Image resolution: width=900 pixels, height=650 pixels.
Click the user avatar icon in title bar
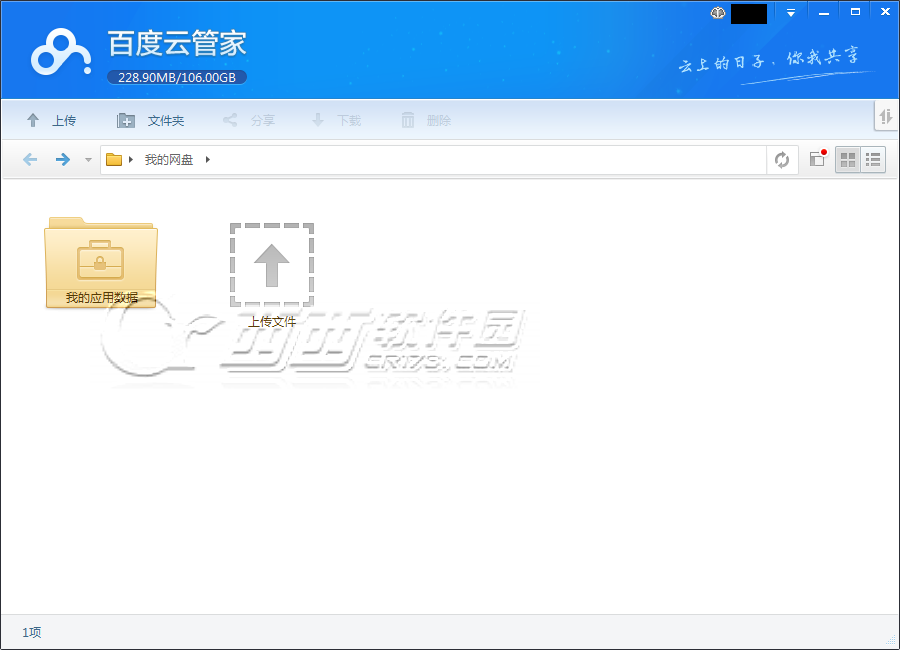click(x=718, y=13)
